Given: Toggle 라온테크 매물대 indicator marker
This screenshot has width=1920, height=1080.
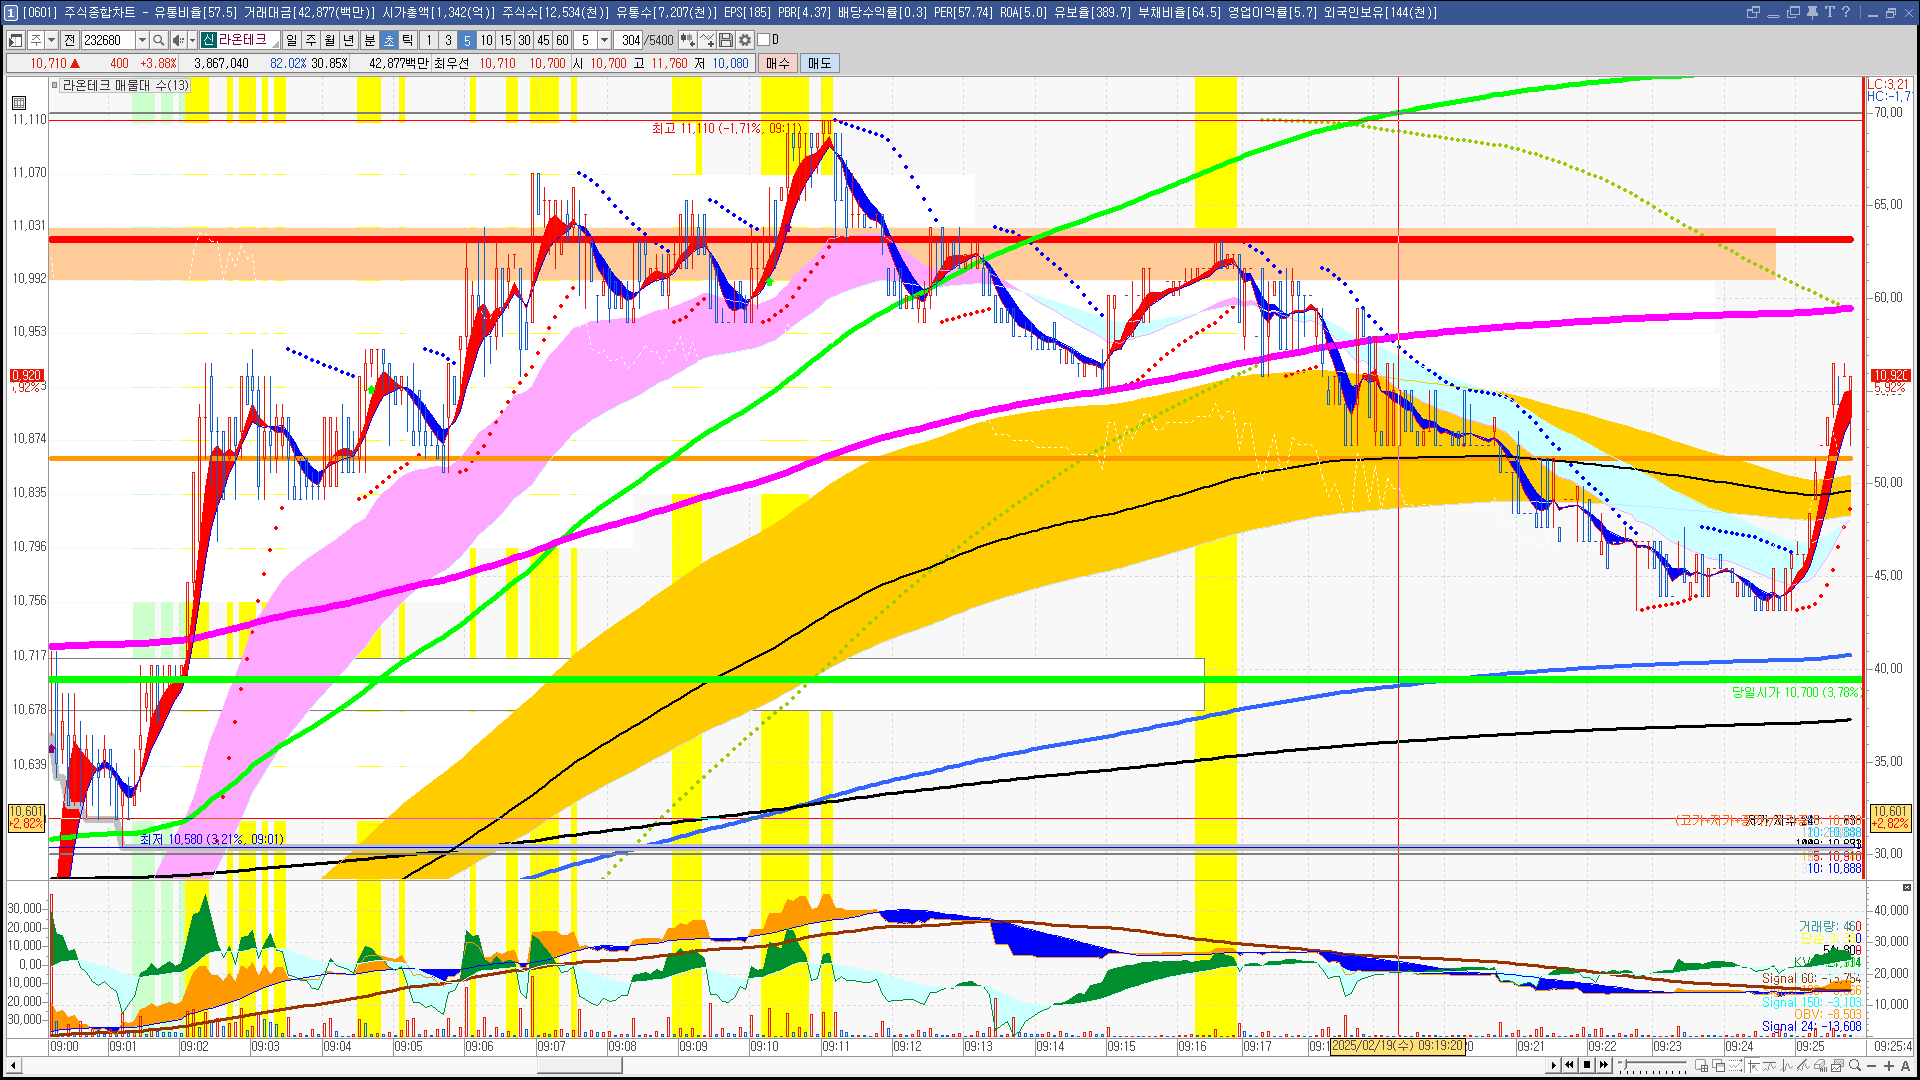Looking at the screenshot, I should pos(55,86).
